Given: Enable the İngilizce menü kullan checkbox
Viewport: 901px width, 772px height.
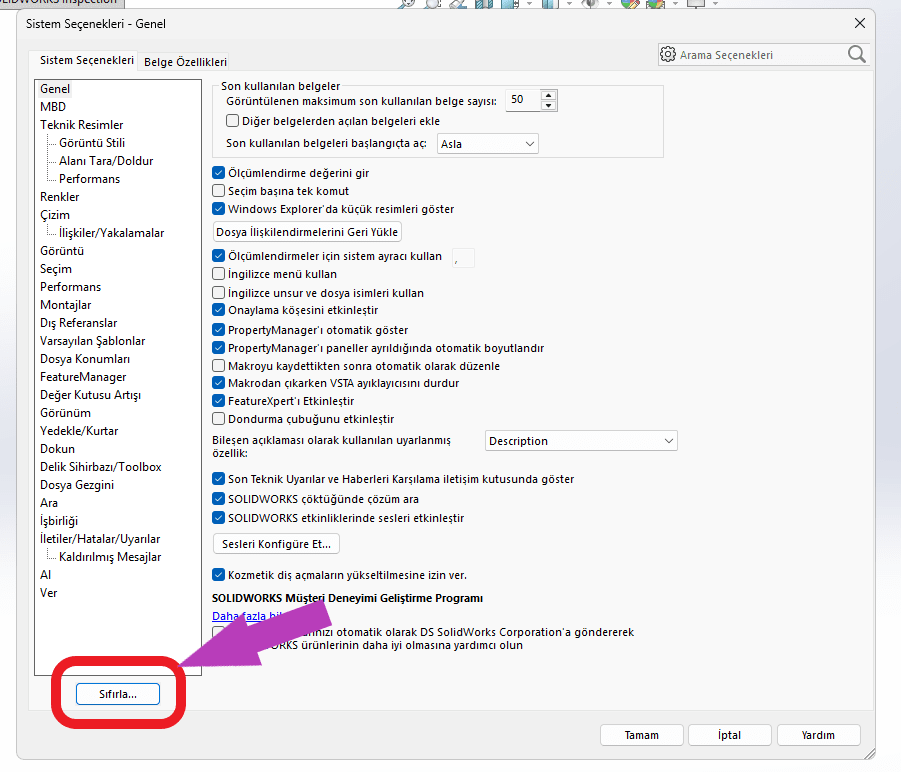Looking at the screenshot, I should coord(218,274).
